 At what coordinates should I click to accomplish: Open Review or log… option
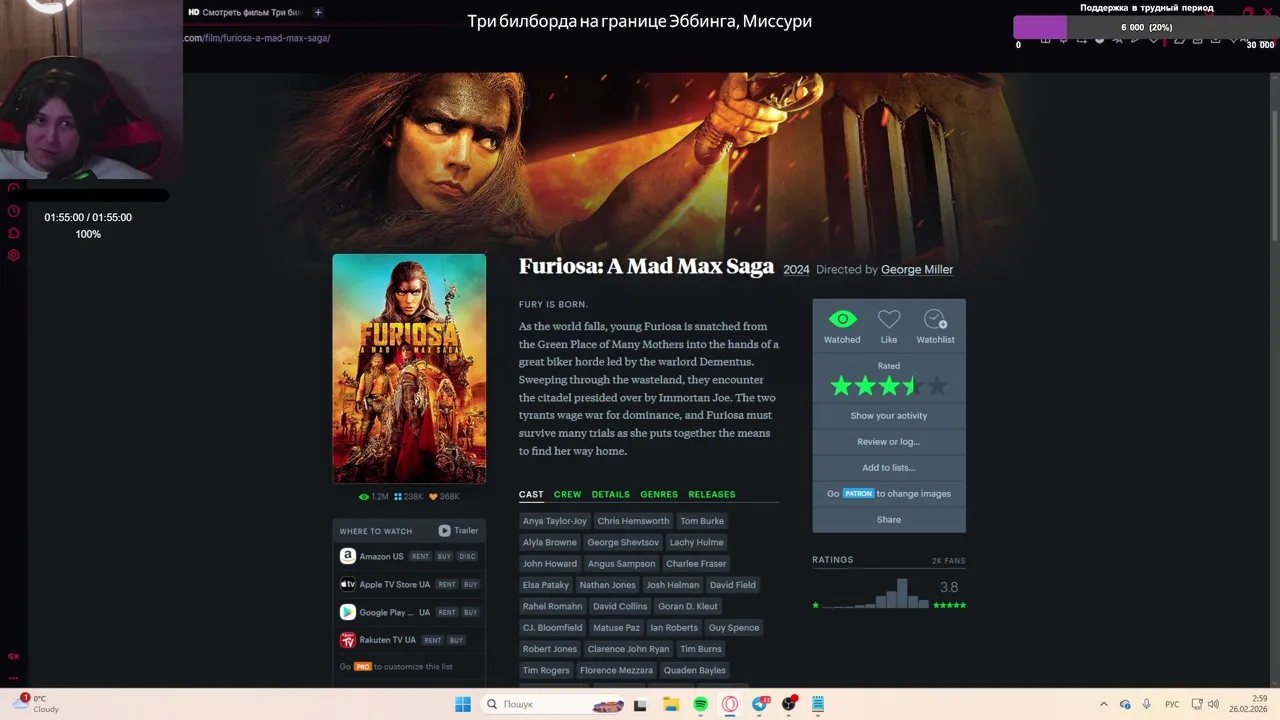(x=889, y=442)
